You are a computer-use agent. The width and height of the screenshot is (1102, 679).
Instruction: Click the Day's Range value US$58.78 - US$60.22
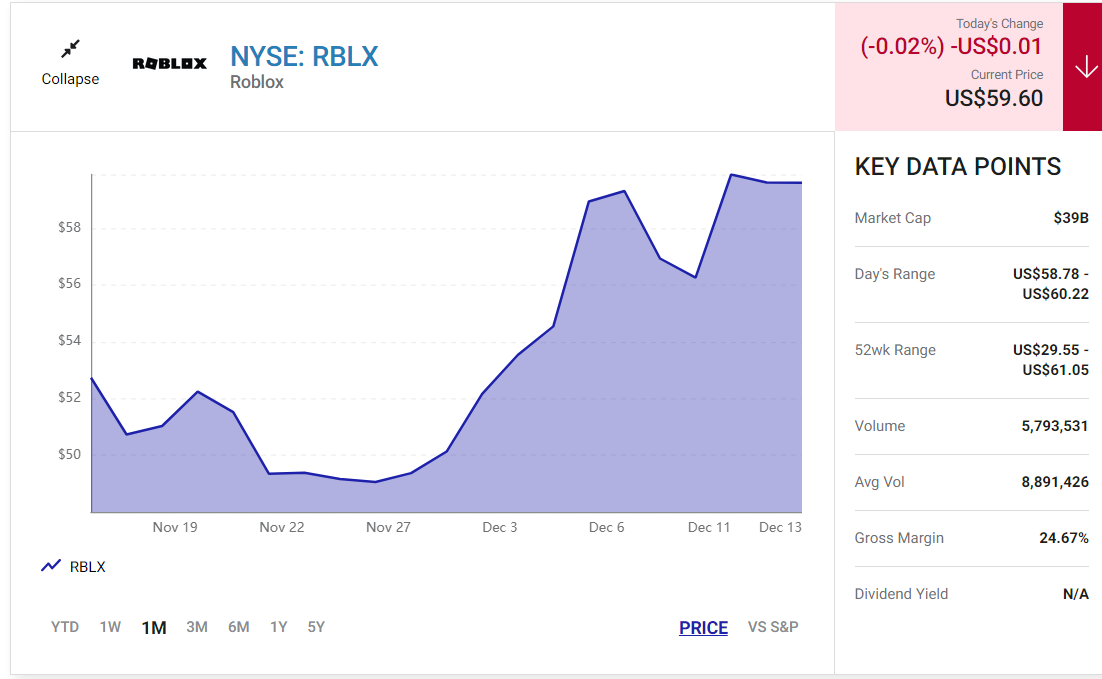point(1051,284)
